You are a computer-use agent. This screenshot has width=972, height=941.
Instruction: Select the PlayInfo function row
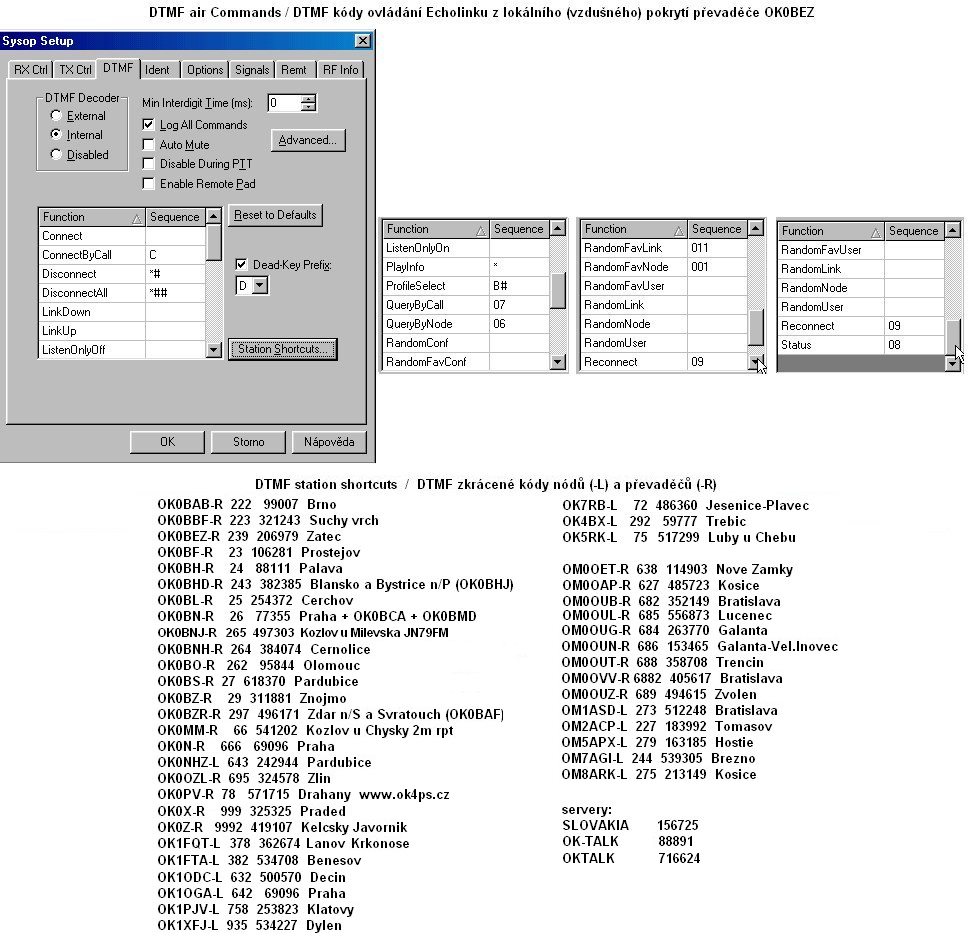click(466, 267)
